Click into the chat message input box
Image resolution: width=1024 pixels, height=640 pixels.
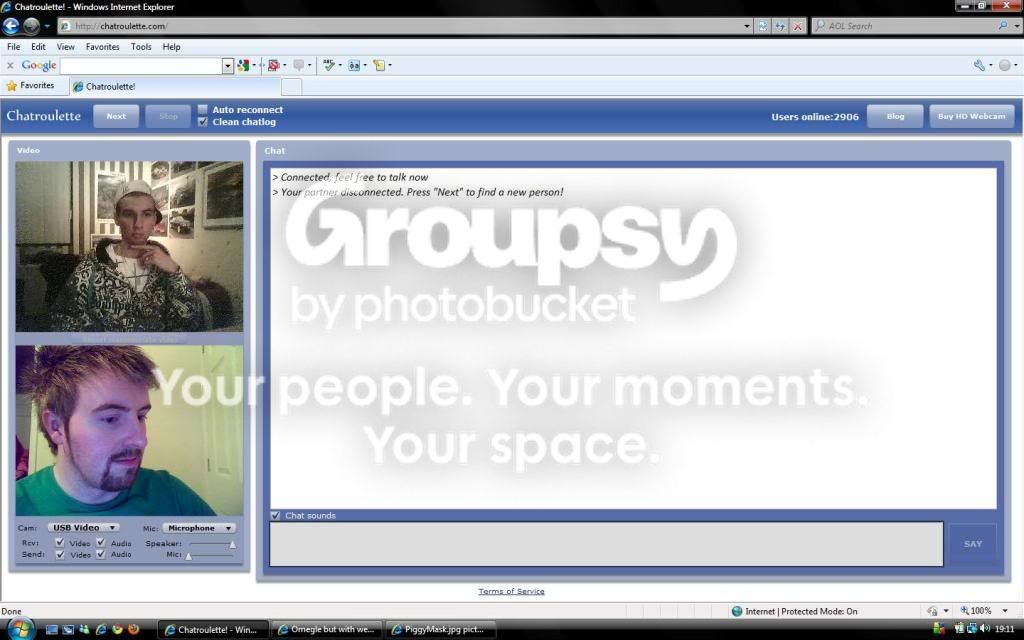[x=606, y=544]
